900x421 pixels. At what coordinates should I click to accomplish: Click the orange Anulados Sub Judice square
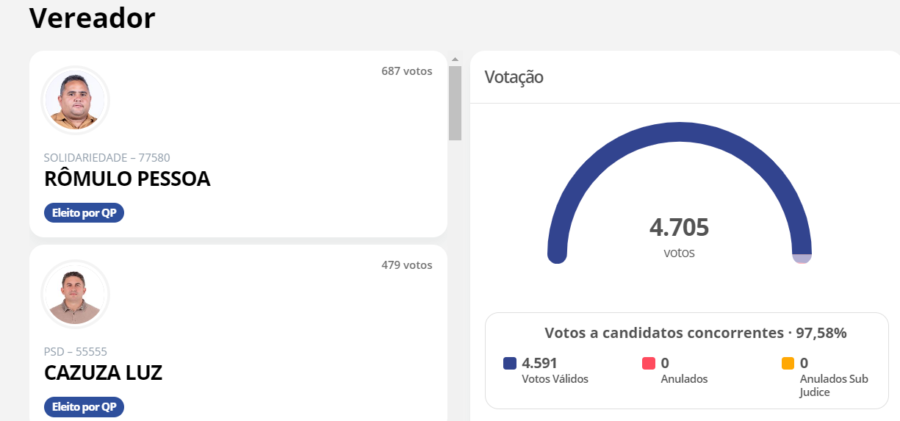tap(788, 364)
